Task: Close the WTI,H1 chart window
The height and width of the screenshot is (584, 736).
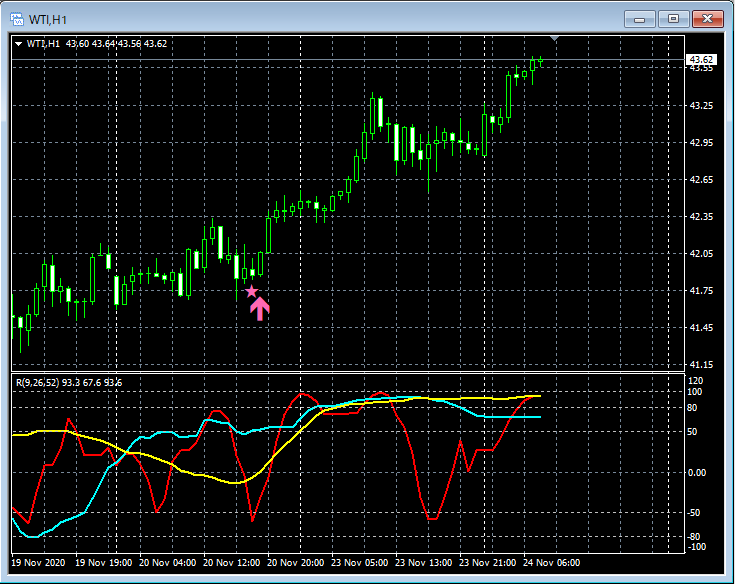Action: [708, 19]
